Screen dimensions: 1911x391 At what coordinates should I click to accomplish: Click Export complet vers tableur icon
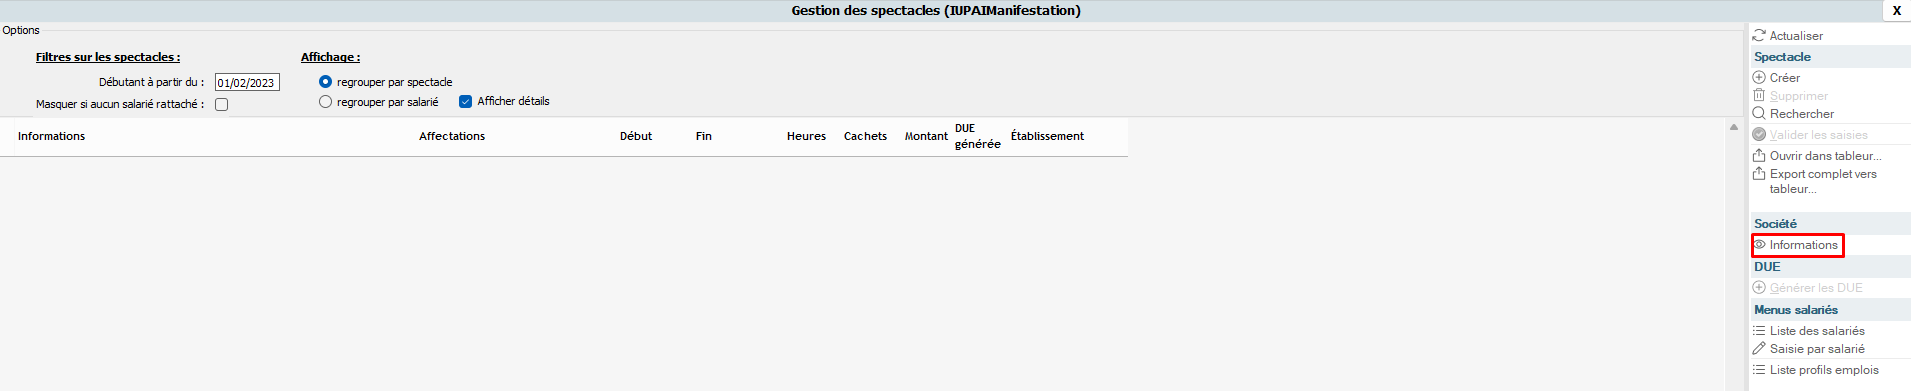click(1759, 173)
